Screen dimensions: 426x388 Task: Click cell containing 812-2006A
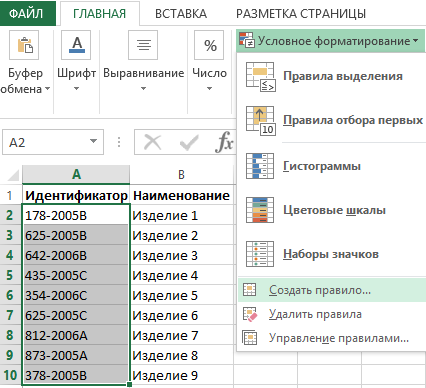coord(76,335)
